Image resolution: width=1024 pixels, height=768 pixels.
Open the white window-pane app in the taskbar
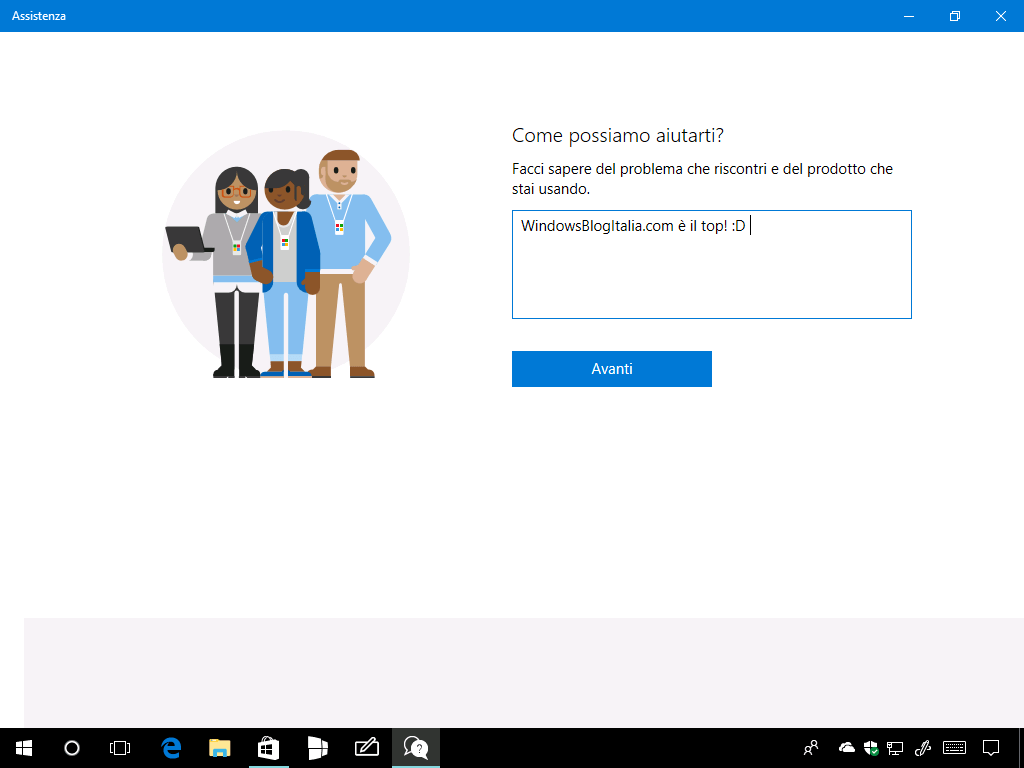click(317, 748)
